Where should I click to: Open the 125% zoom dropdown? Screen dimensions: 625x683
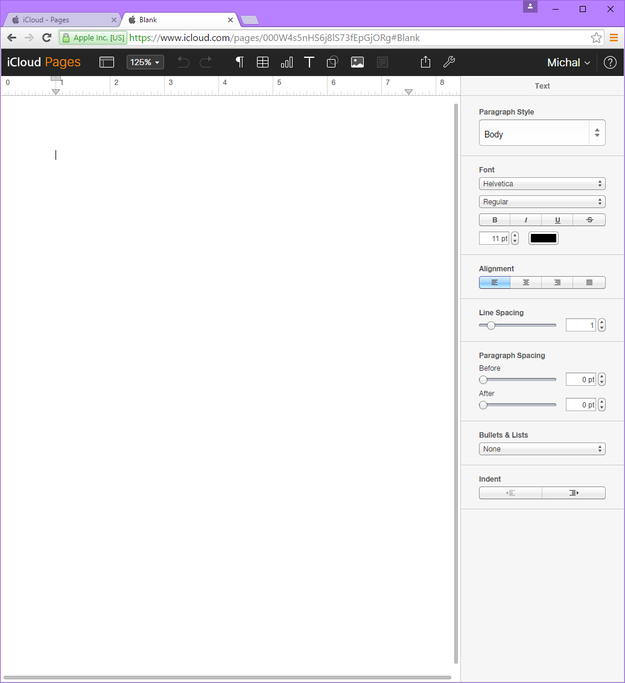[x=145, y=62]
